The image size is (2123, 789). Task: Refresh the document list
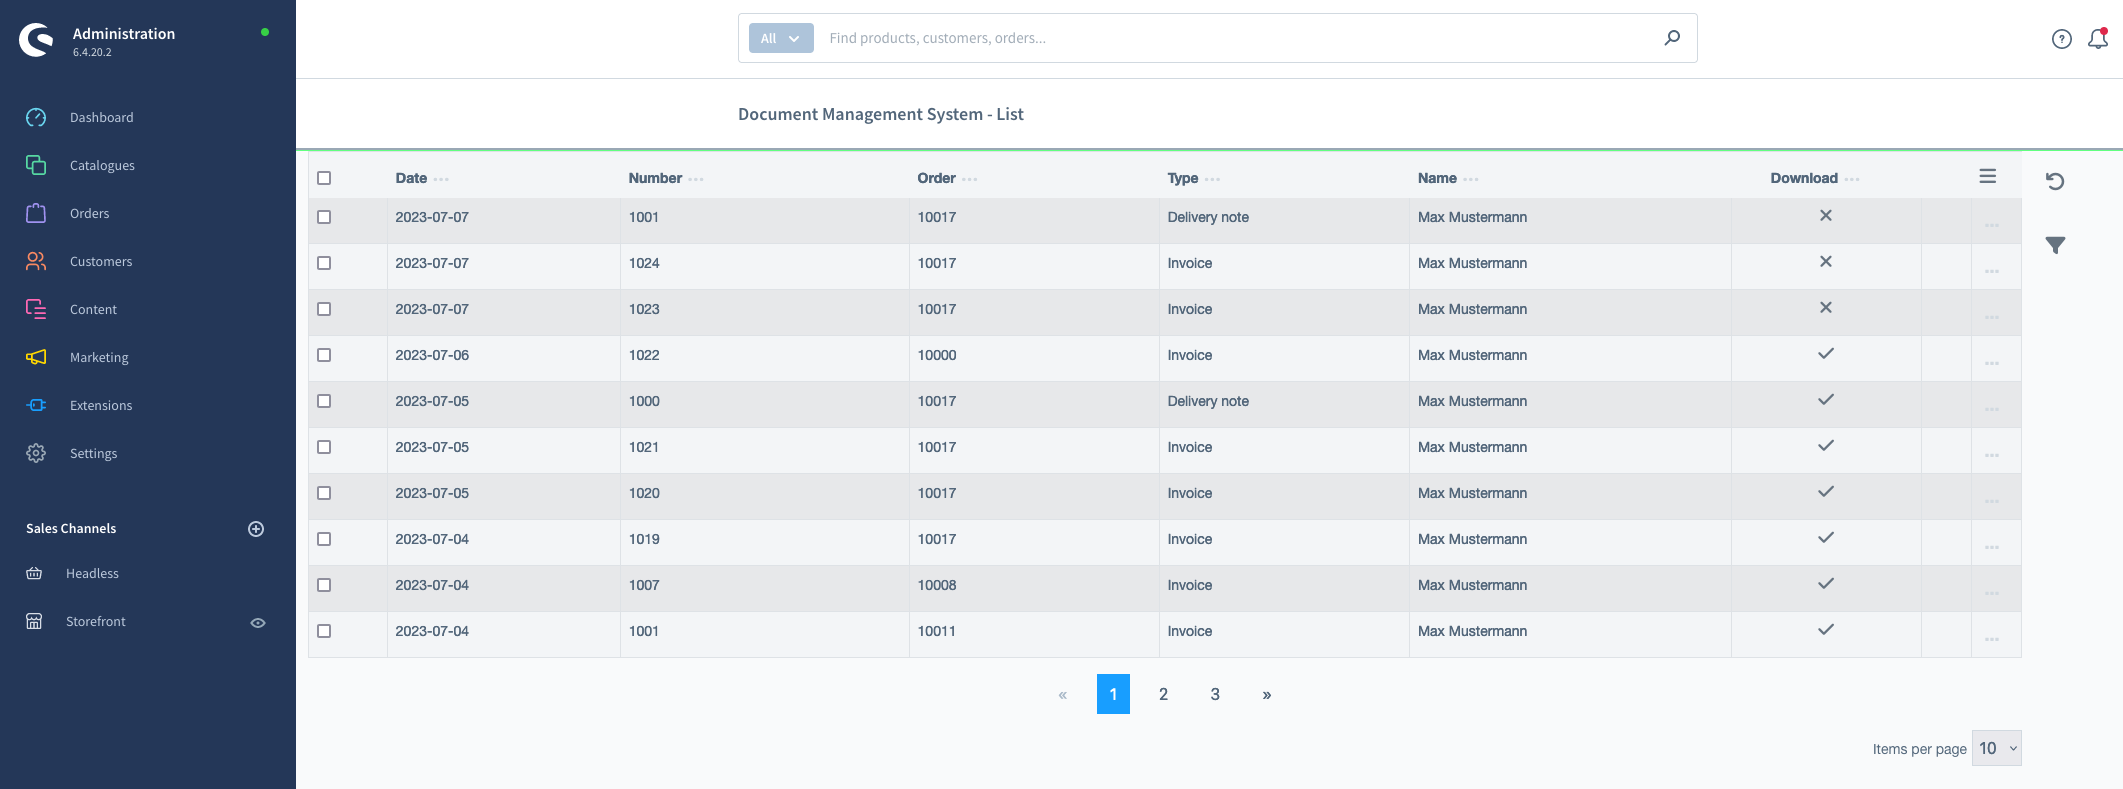point(2055,181)
